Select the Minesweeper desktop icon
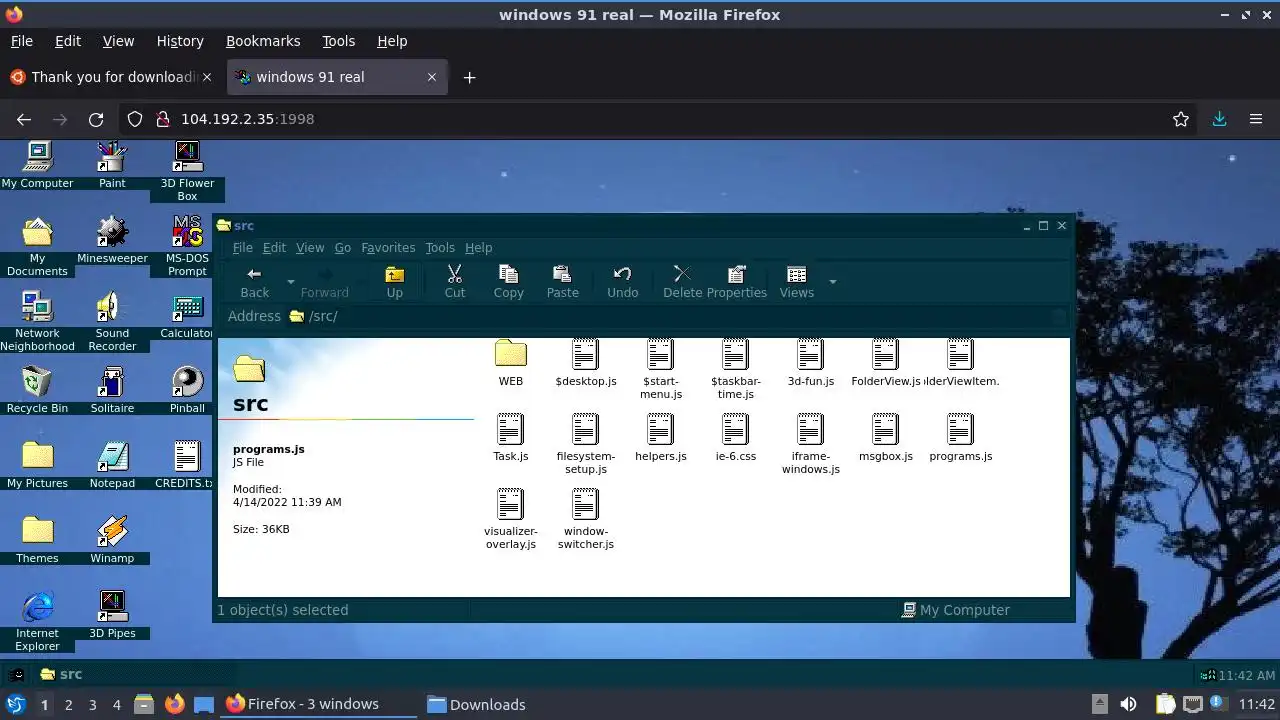Image resolution: width=1280 pixels, height=720 pixels. 112,240
